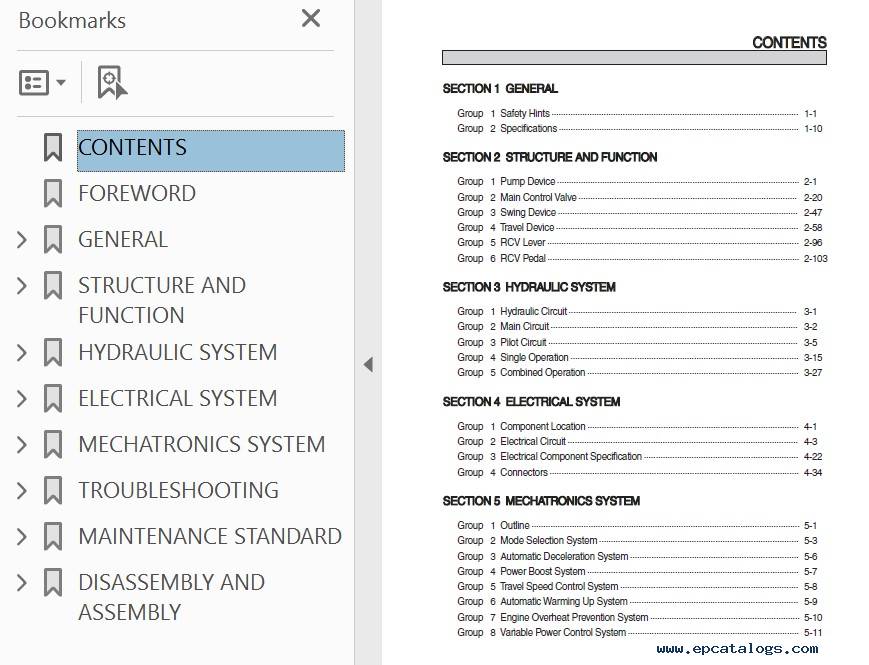Screen dimensions: 869x665
Task: Click the Combined Operation entry
Action: click(640, 372)
